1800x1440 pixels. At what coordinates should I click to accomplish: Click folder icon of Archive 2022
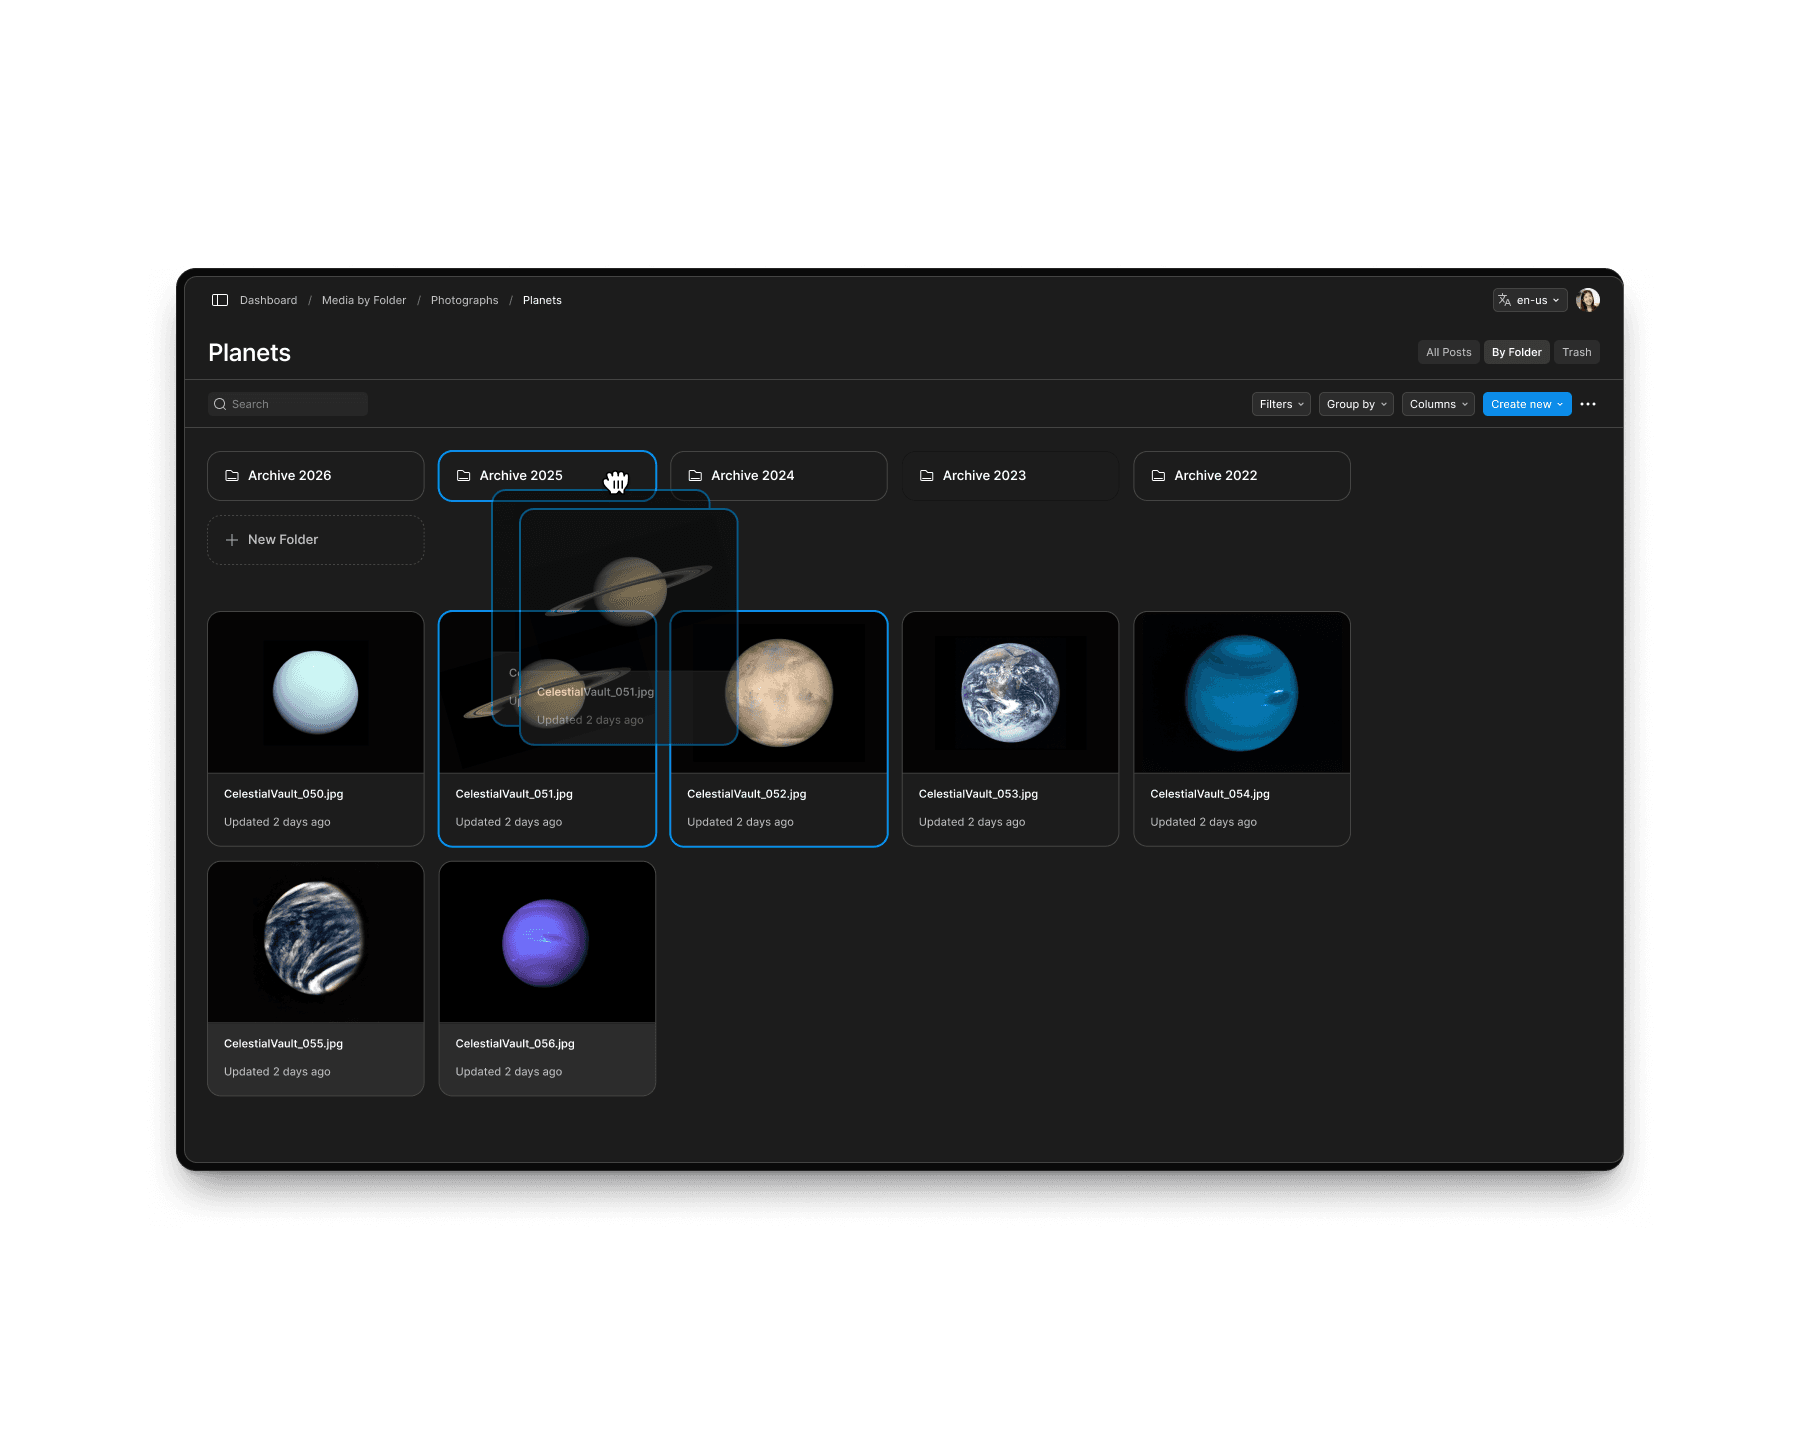pos(1158,476)
